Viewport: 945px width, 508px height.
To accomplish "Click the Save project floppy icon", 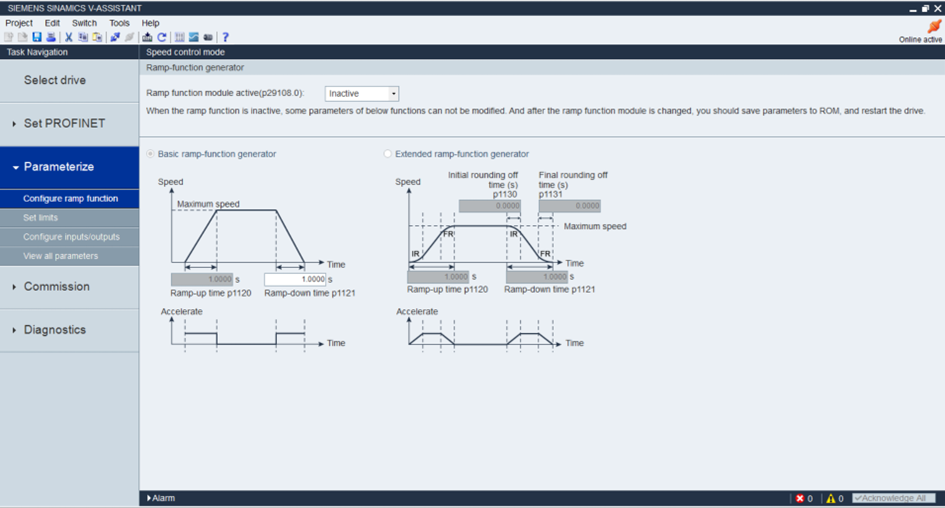I will coord(37,37).
